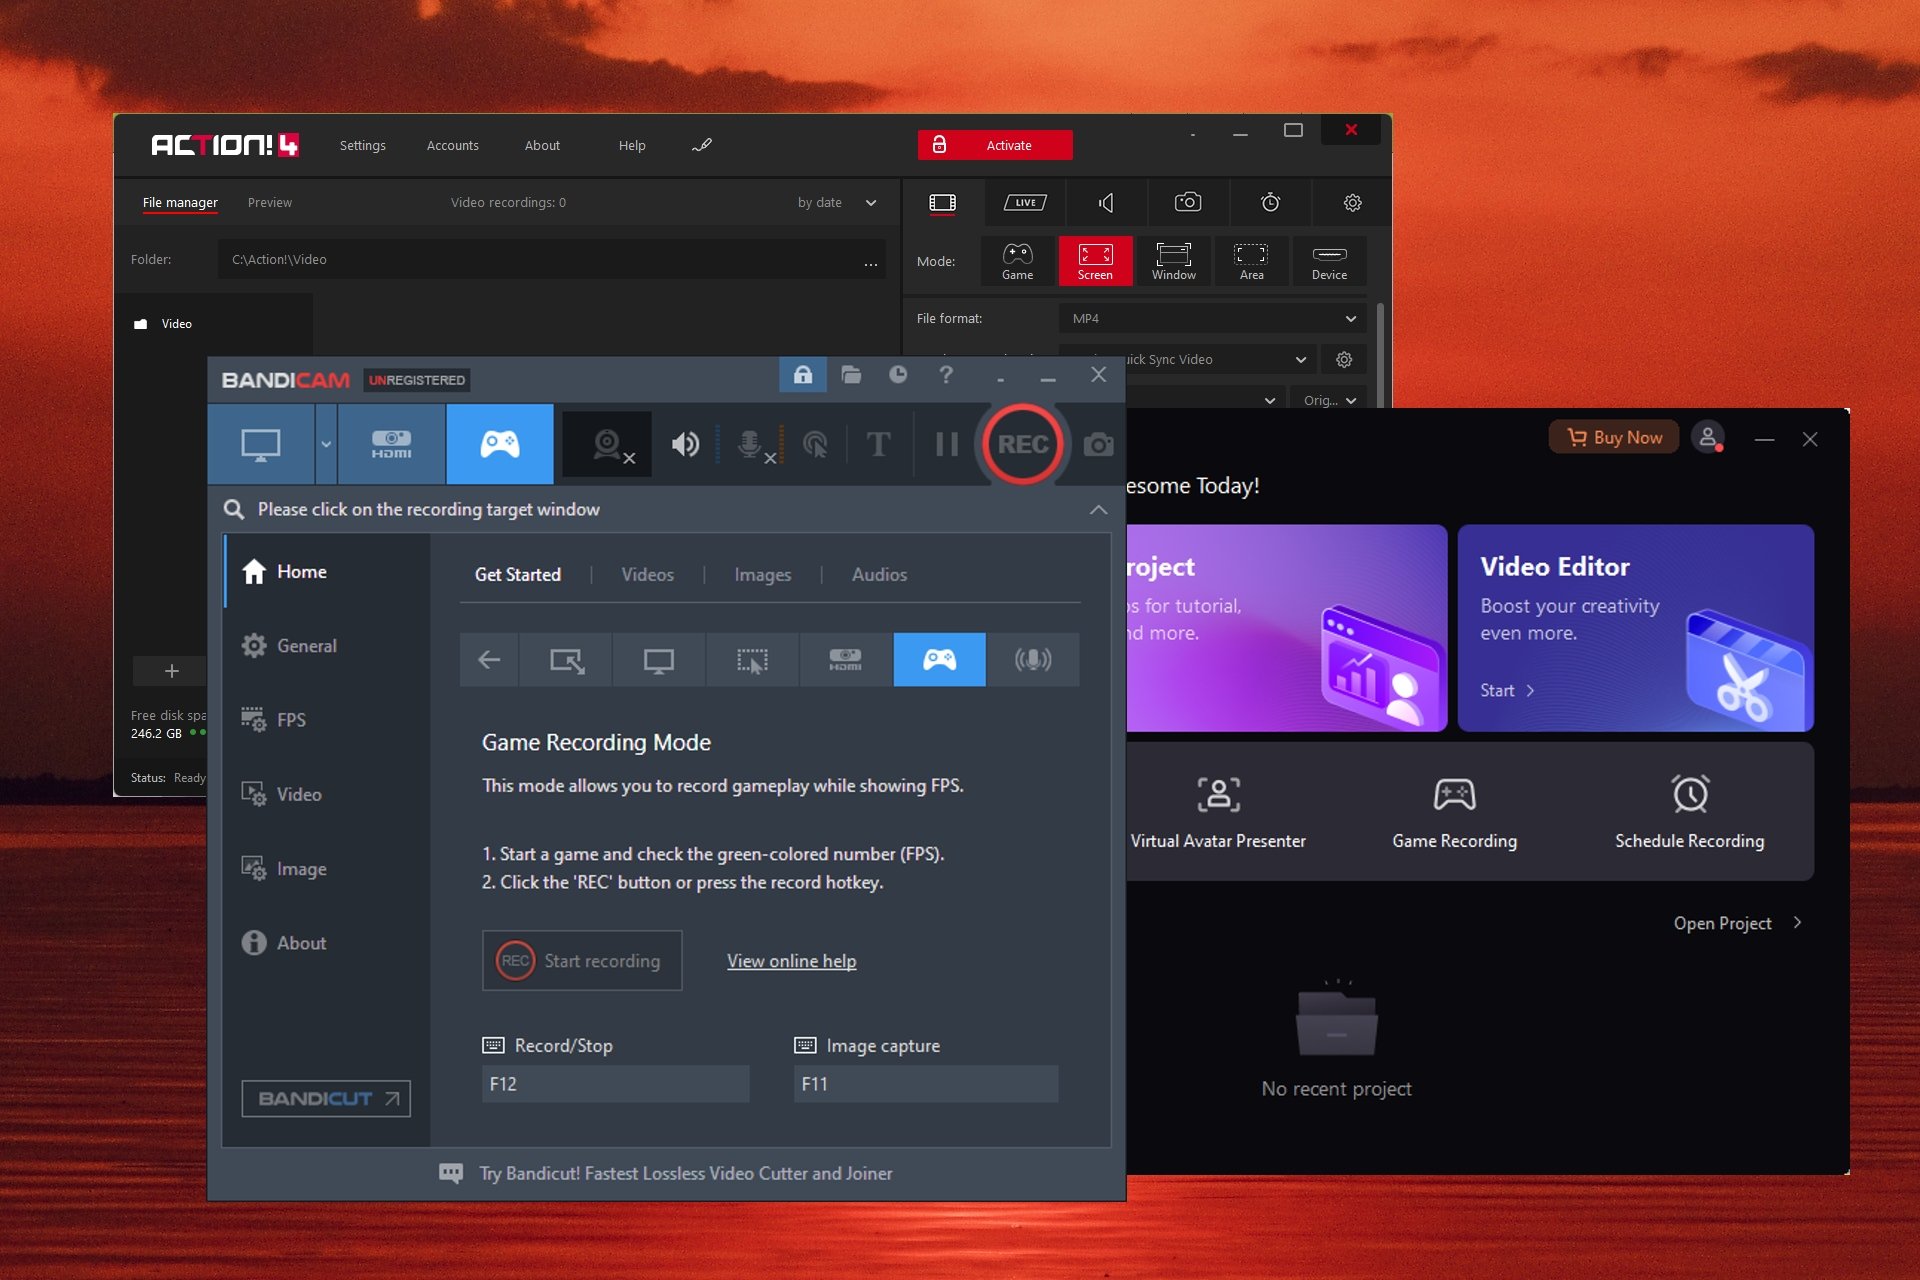Select Bandicam screen recording mode monitor icon
Image resolution: width=1920 pixels, height=1280 pixels.
pyautogui.click(x=261, y=445)
